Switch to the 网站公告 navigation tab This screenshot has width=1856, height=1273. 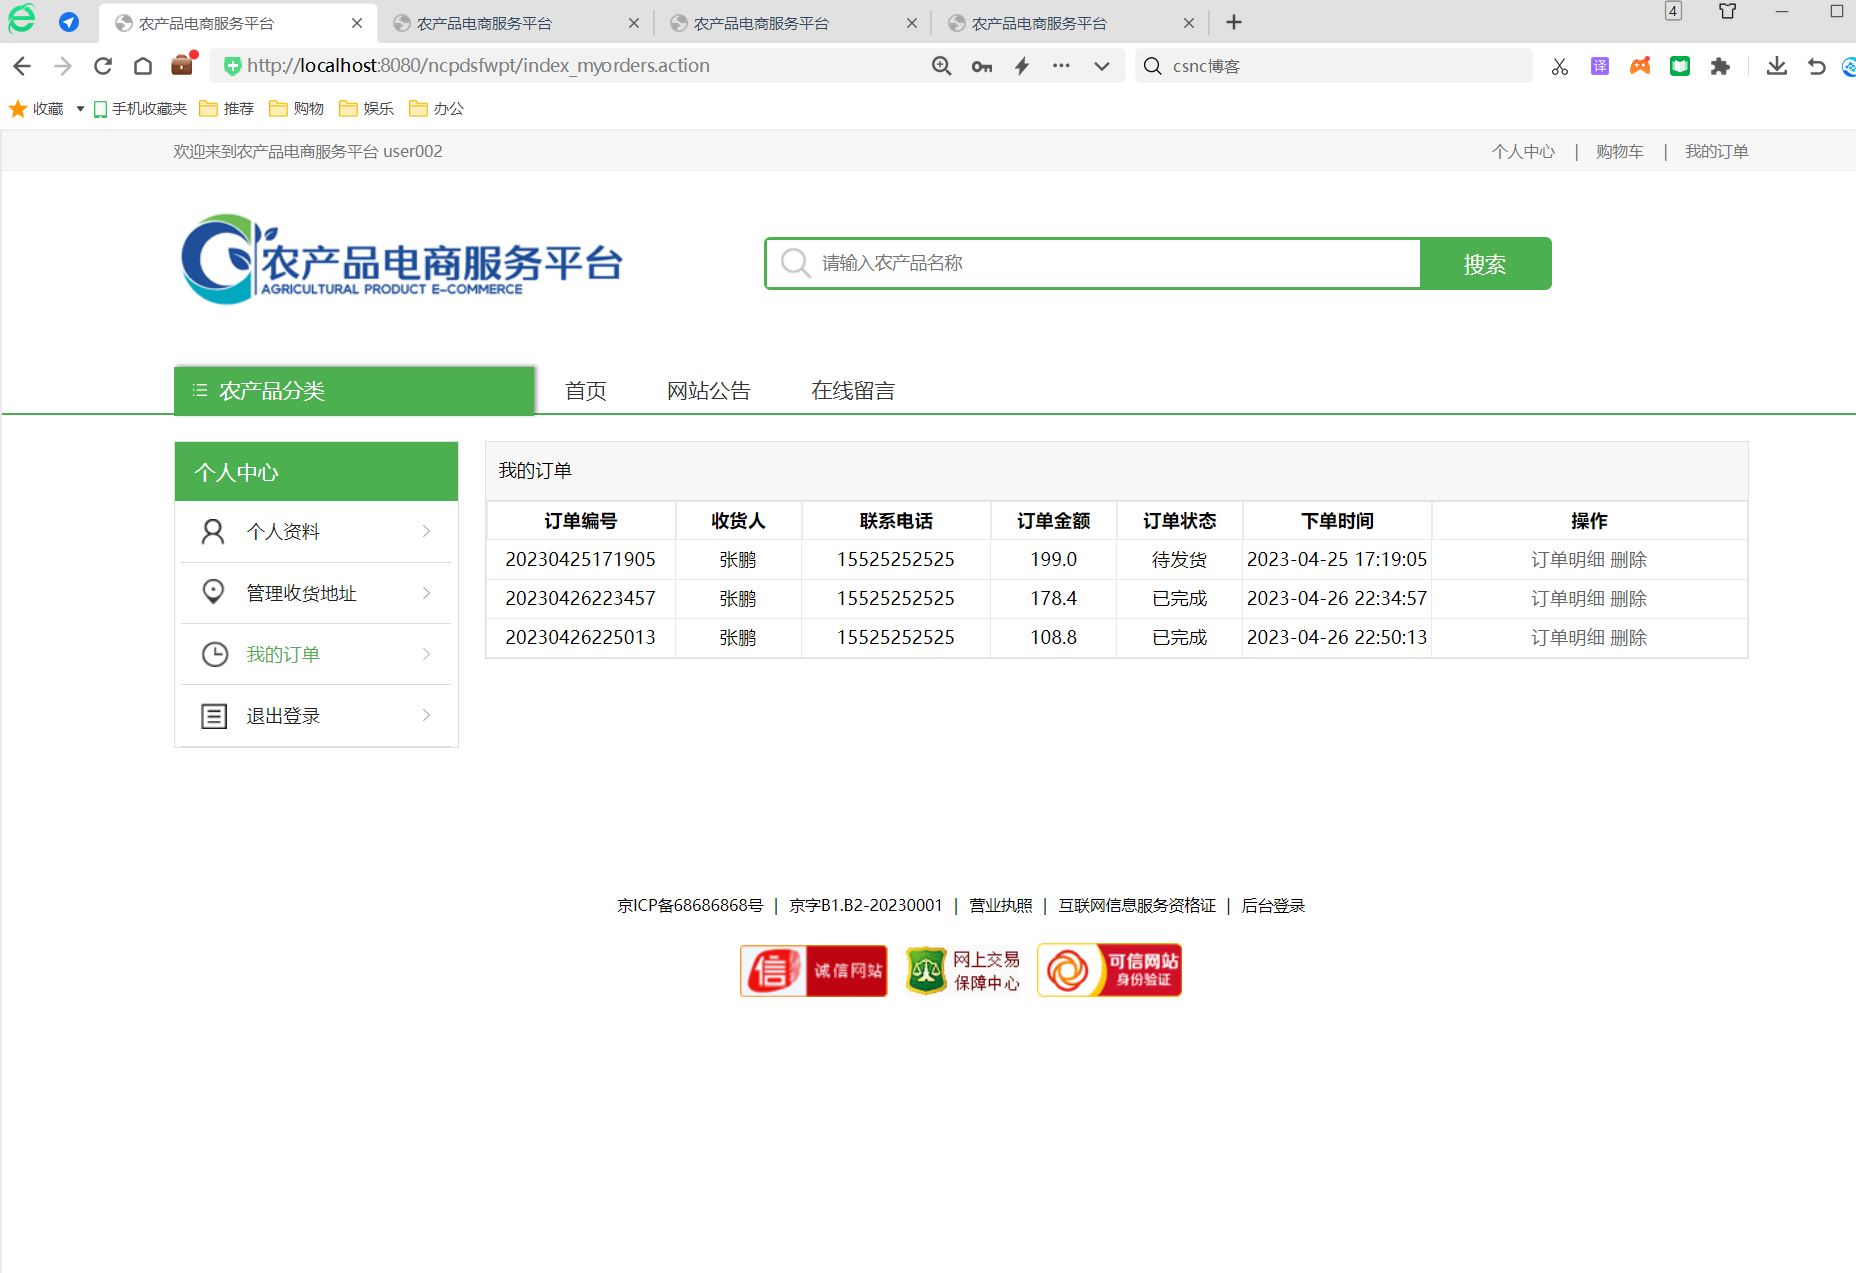(x=709, y=390)
